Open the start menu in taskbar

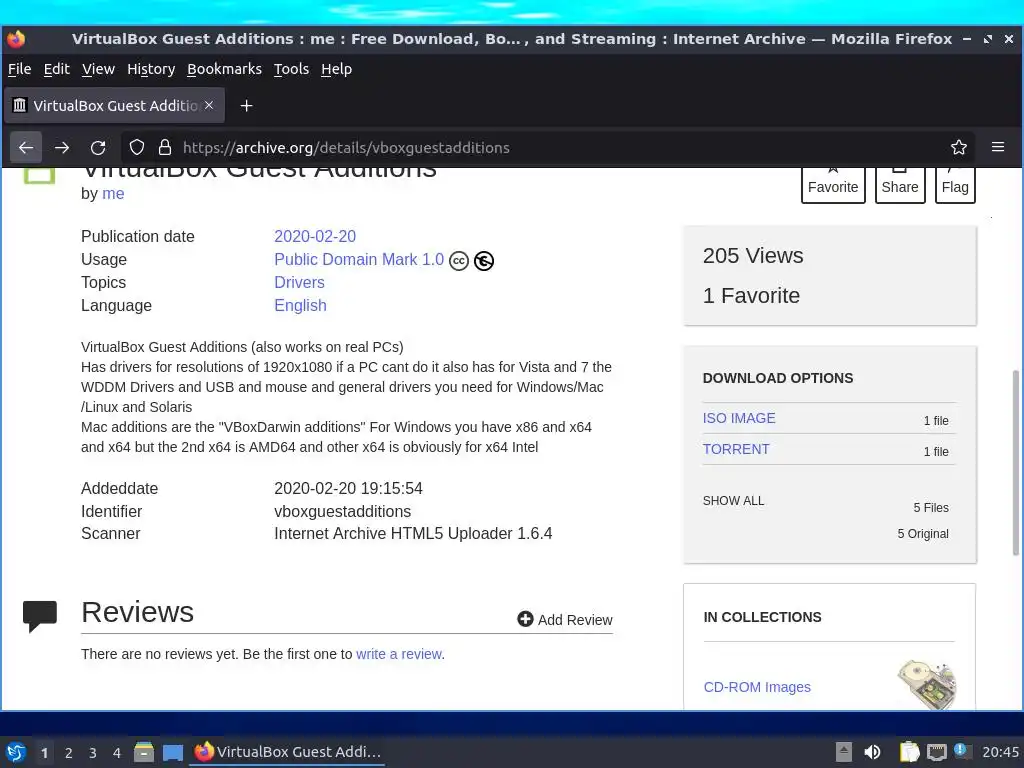16,752
